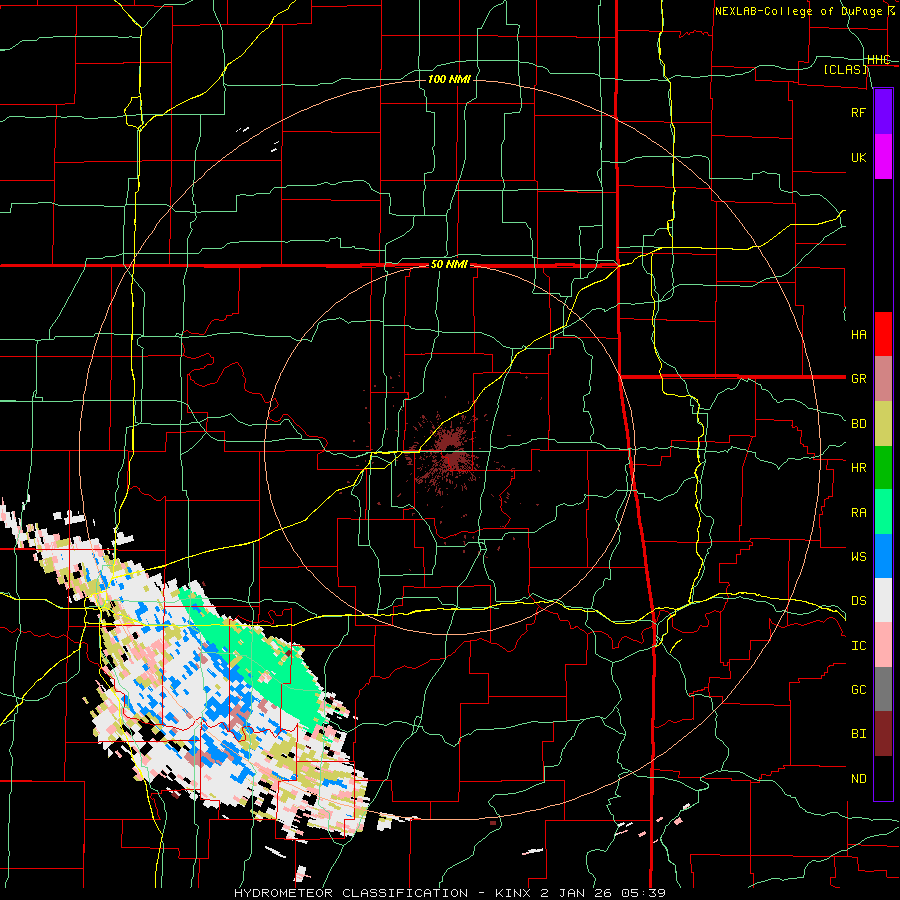Click the WS blue legend swatch
Screen dimensions: 900x900
click(883, 556)
